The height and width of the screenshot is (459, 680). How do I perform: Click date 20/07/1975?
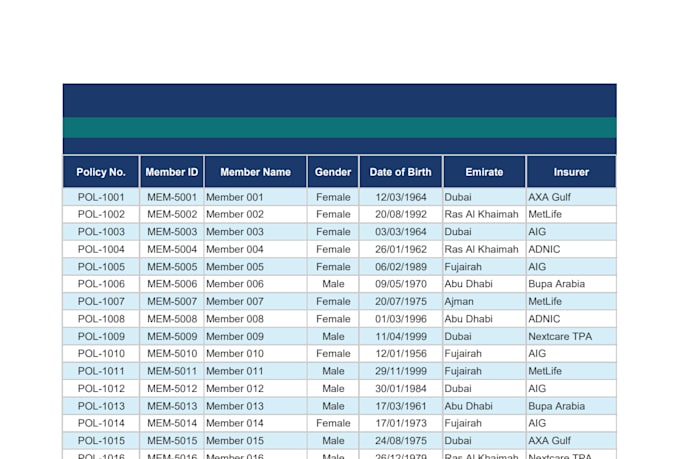click(401, 301)
